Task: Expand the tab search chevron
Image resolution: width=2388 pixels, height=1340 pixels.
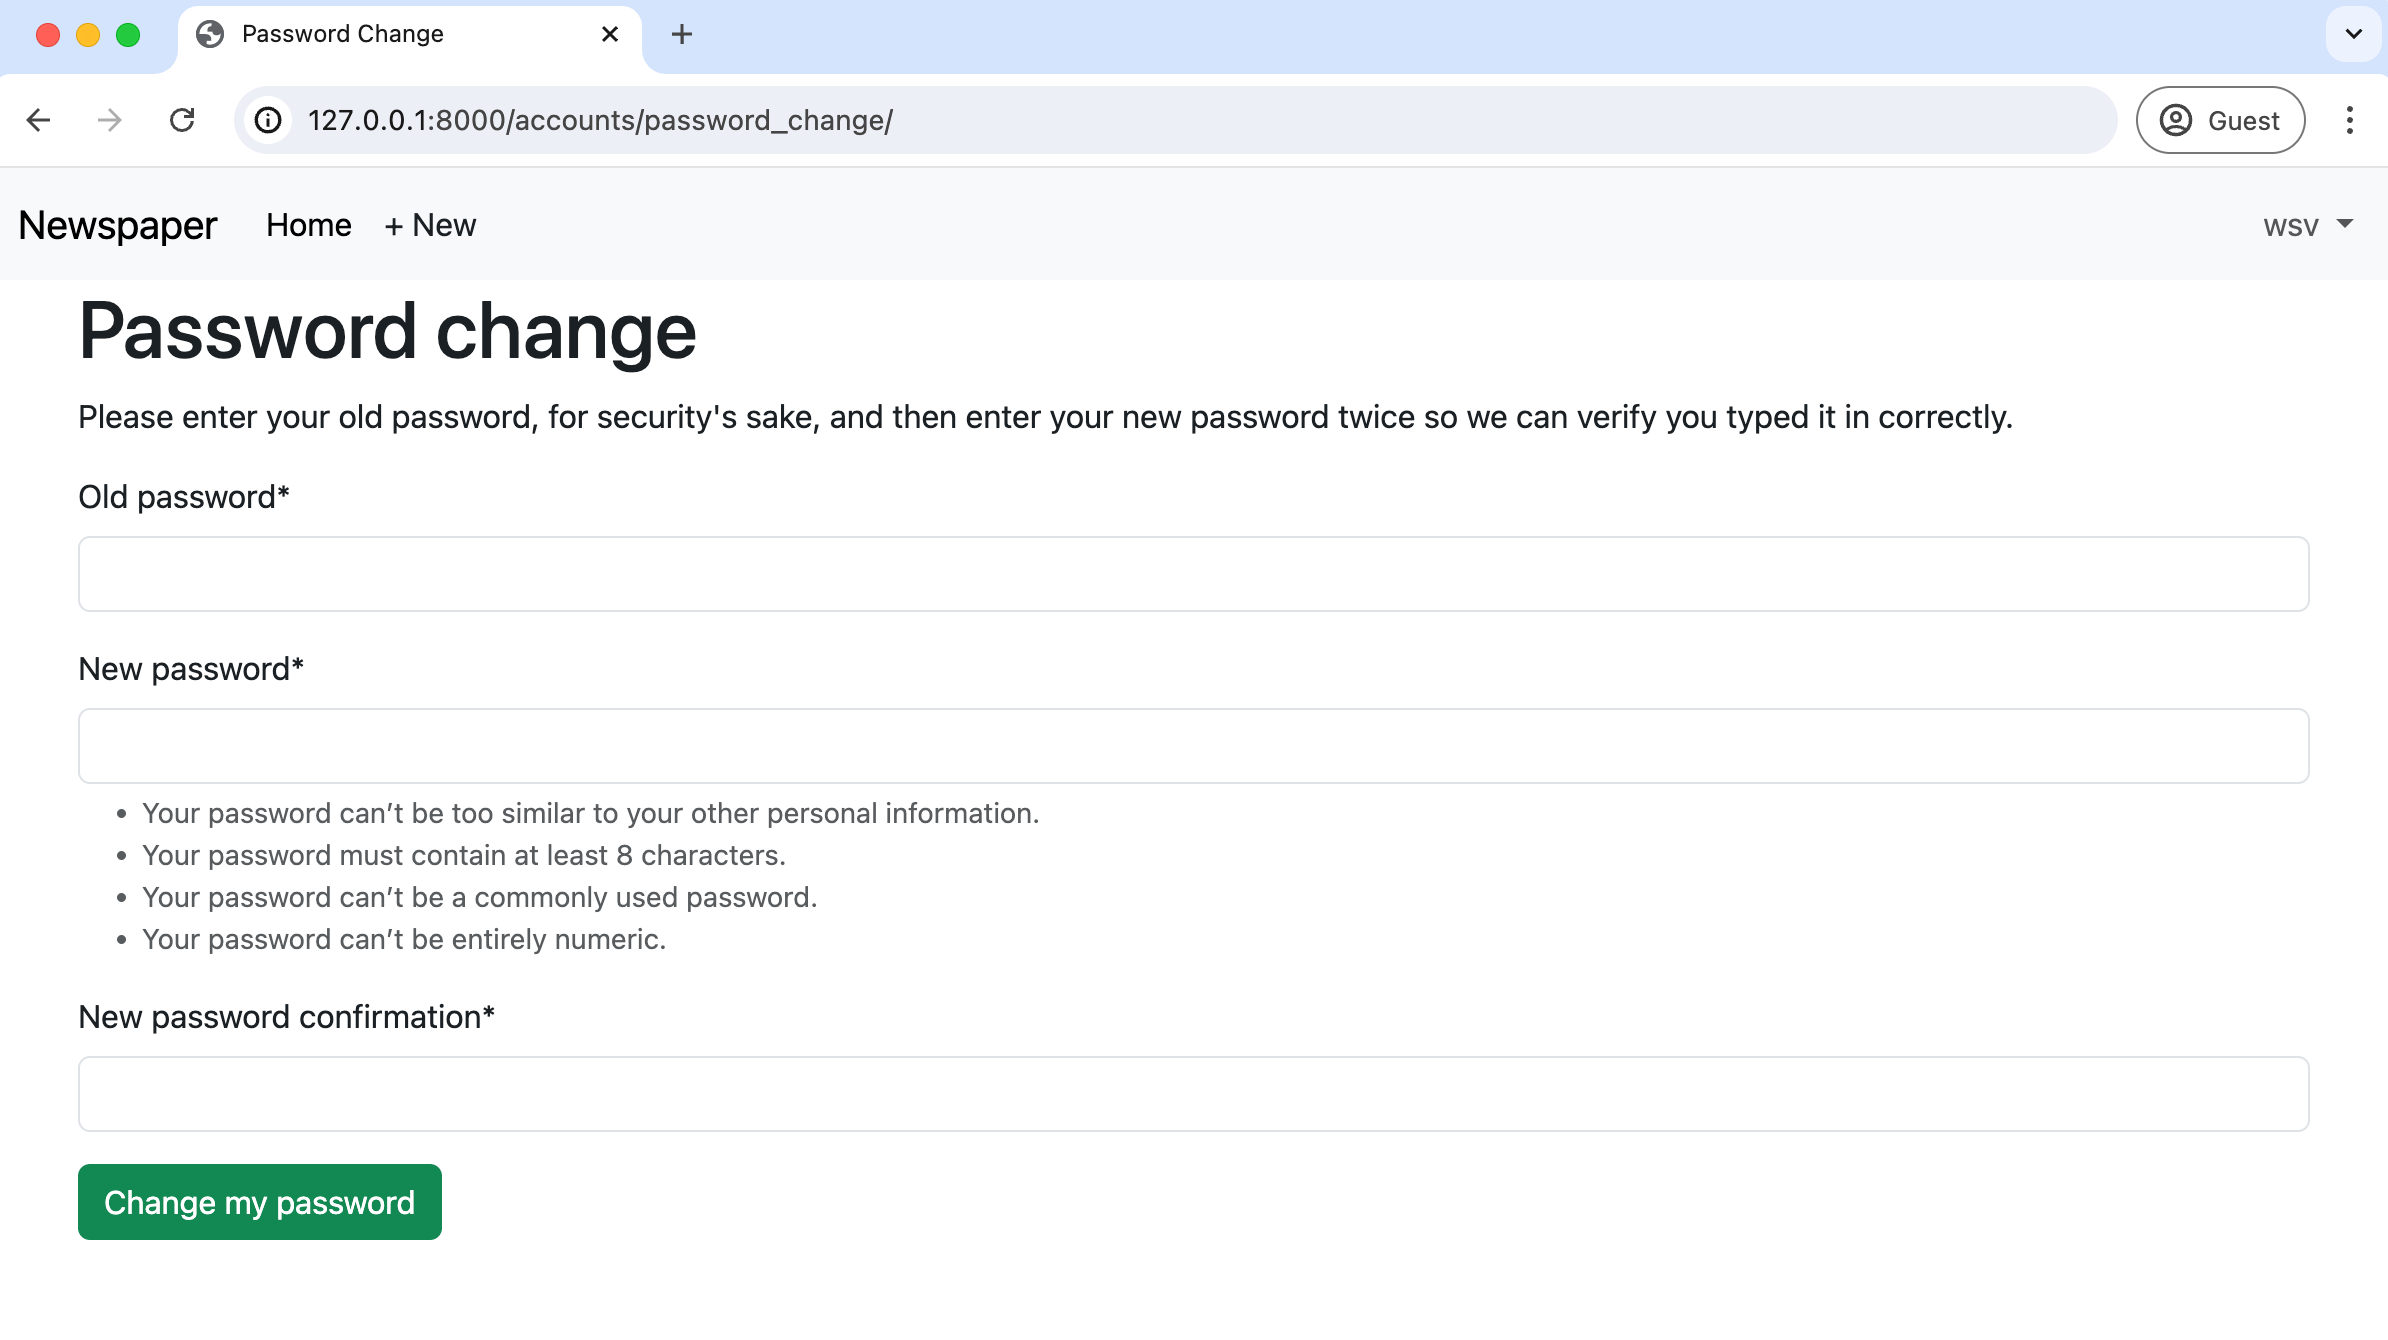Action: pyautogui.click(x=2354, y=34)
